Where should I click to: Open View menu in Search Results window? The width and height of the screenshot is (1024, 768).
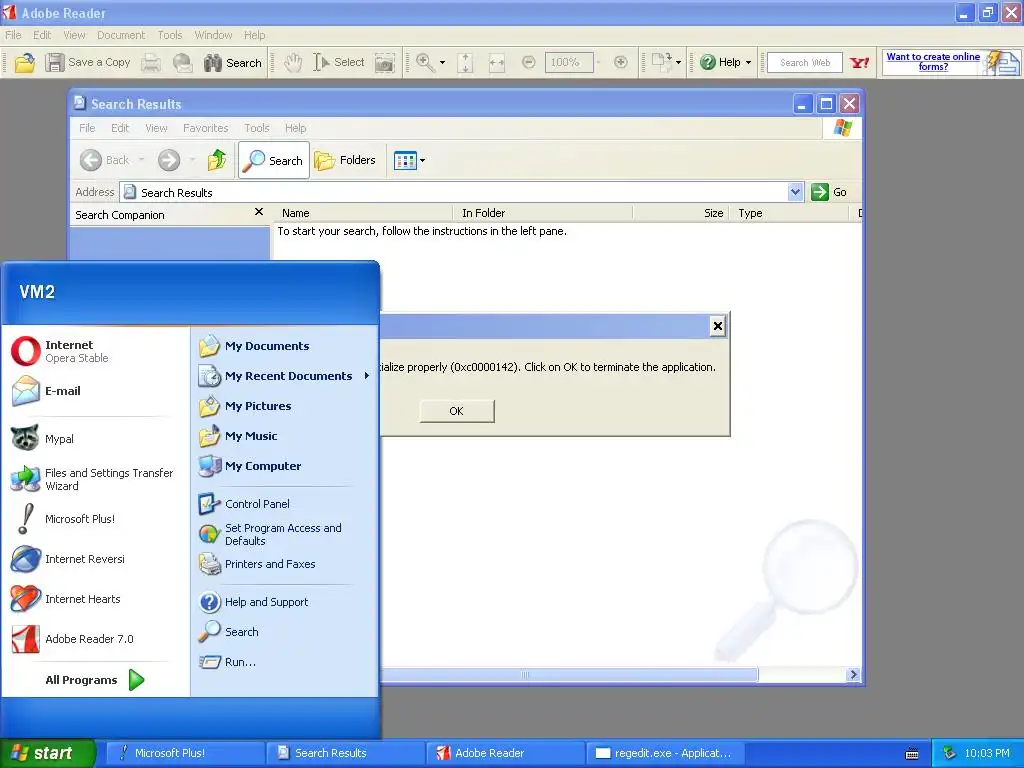tap(156, 128)
